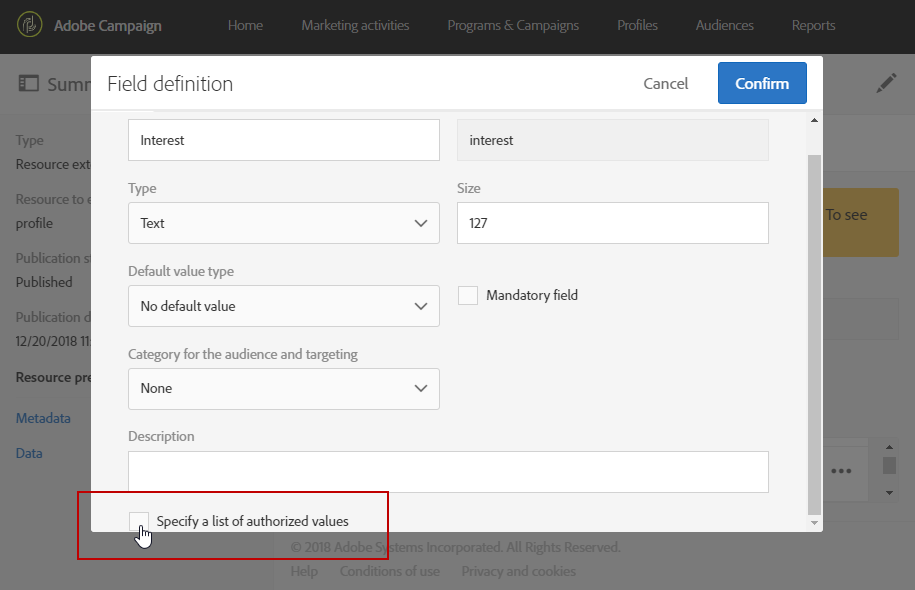Check the Mandatory field checkbox
Image resolution: width=915 pixels, height=590 pixels.
[468, 295]
